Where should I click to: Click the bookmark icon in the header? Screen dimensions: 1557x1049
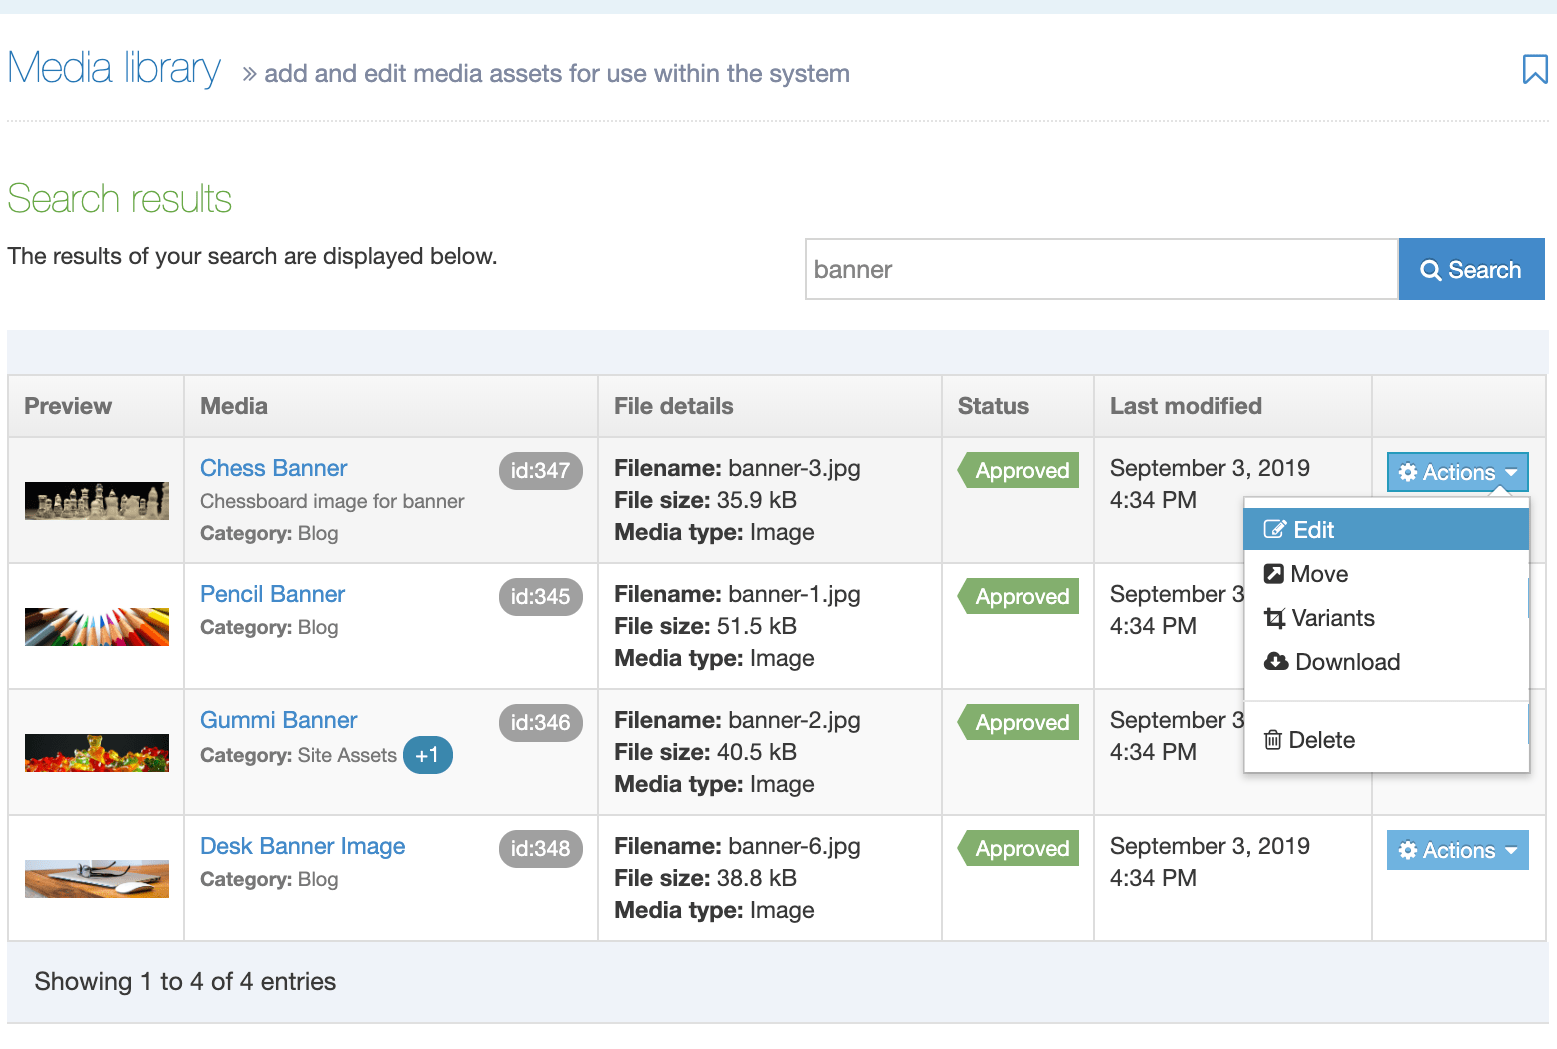pyautogui.click(x=1534, y=70)
